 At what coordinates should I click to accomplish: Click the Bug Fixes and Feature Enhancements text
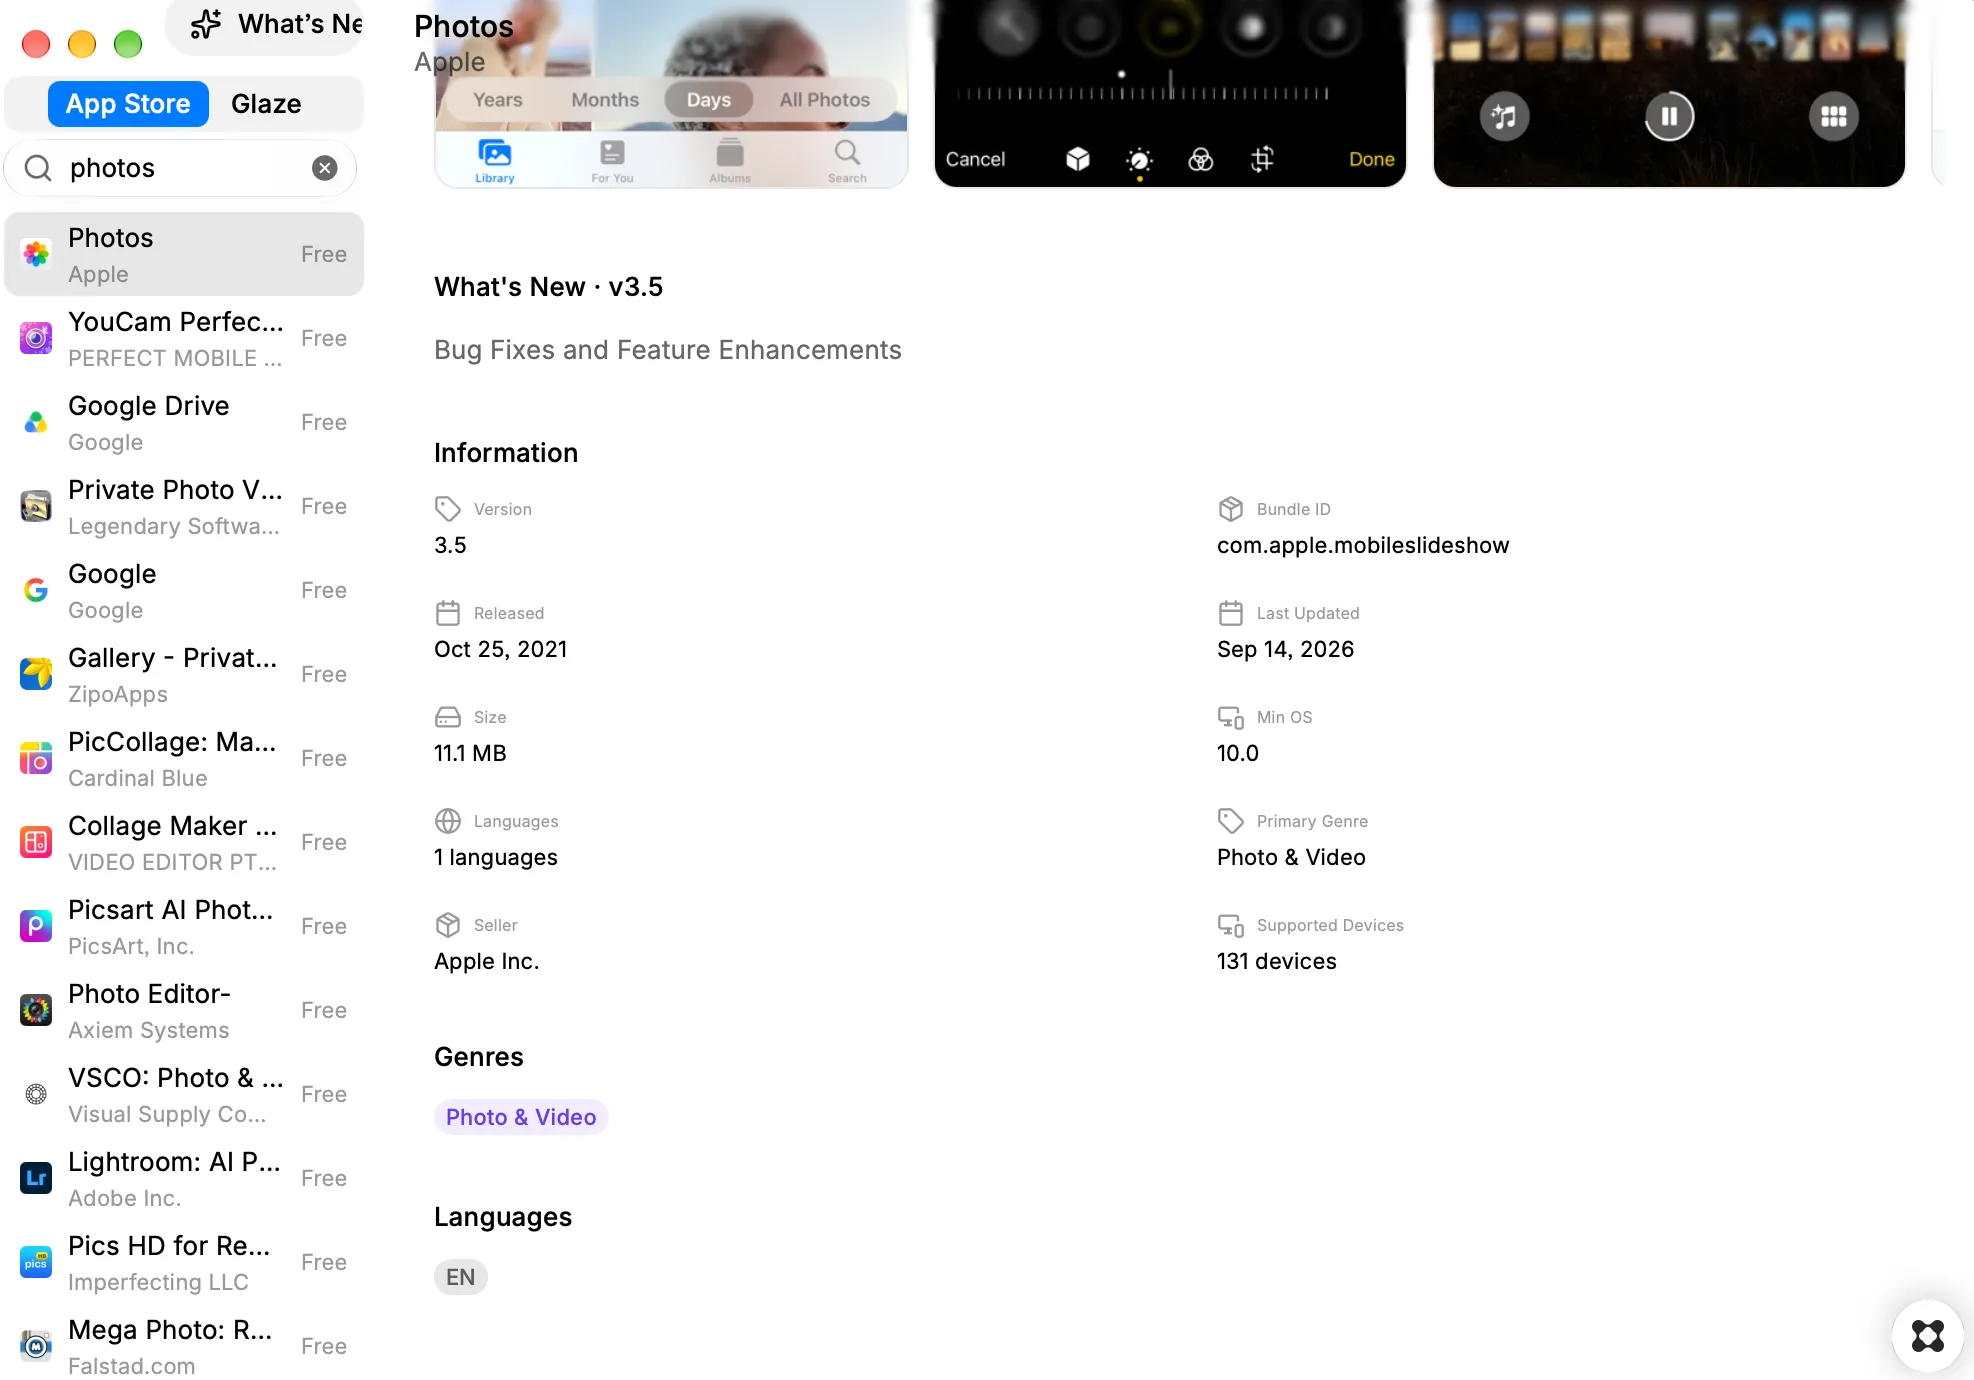pyautogui.click(x=668, y=350)
